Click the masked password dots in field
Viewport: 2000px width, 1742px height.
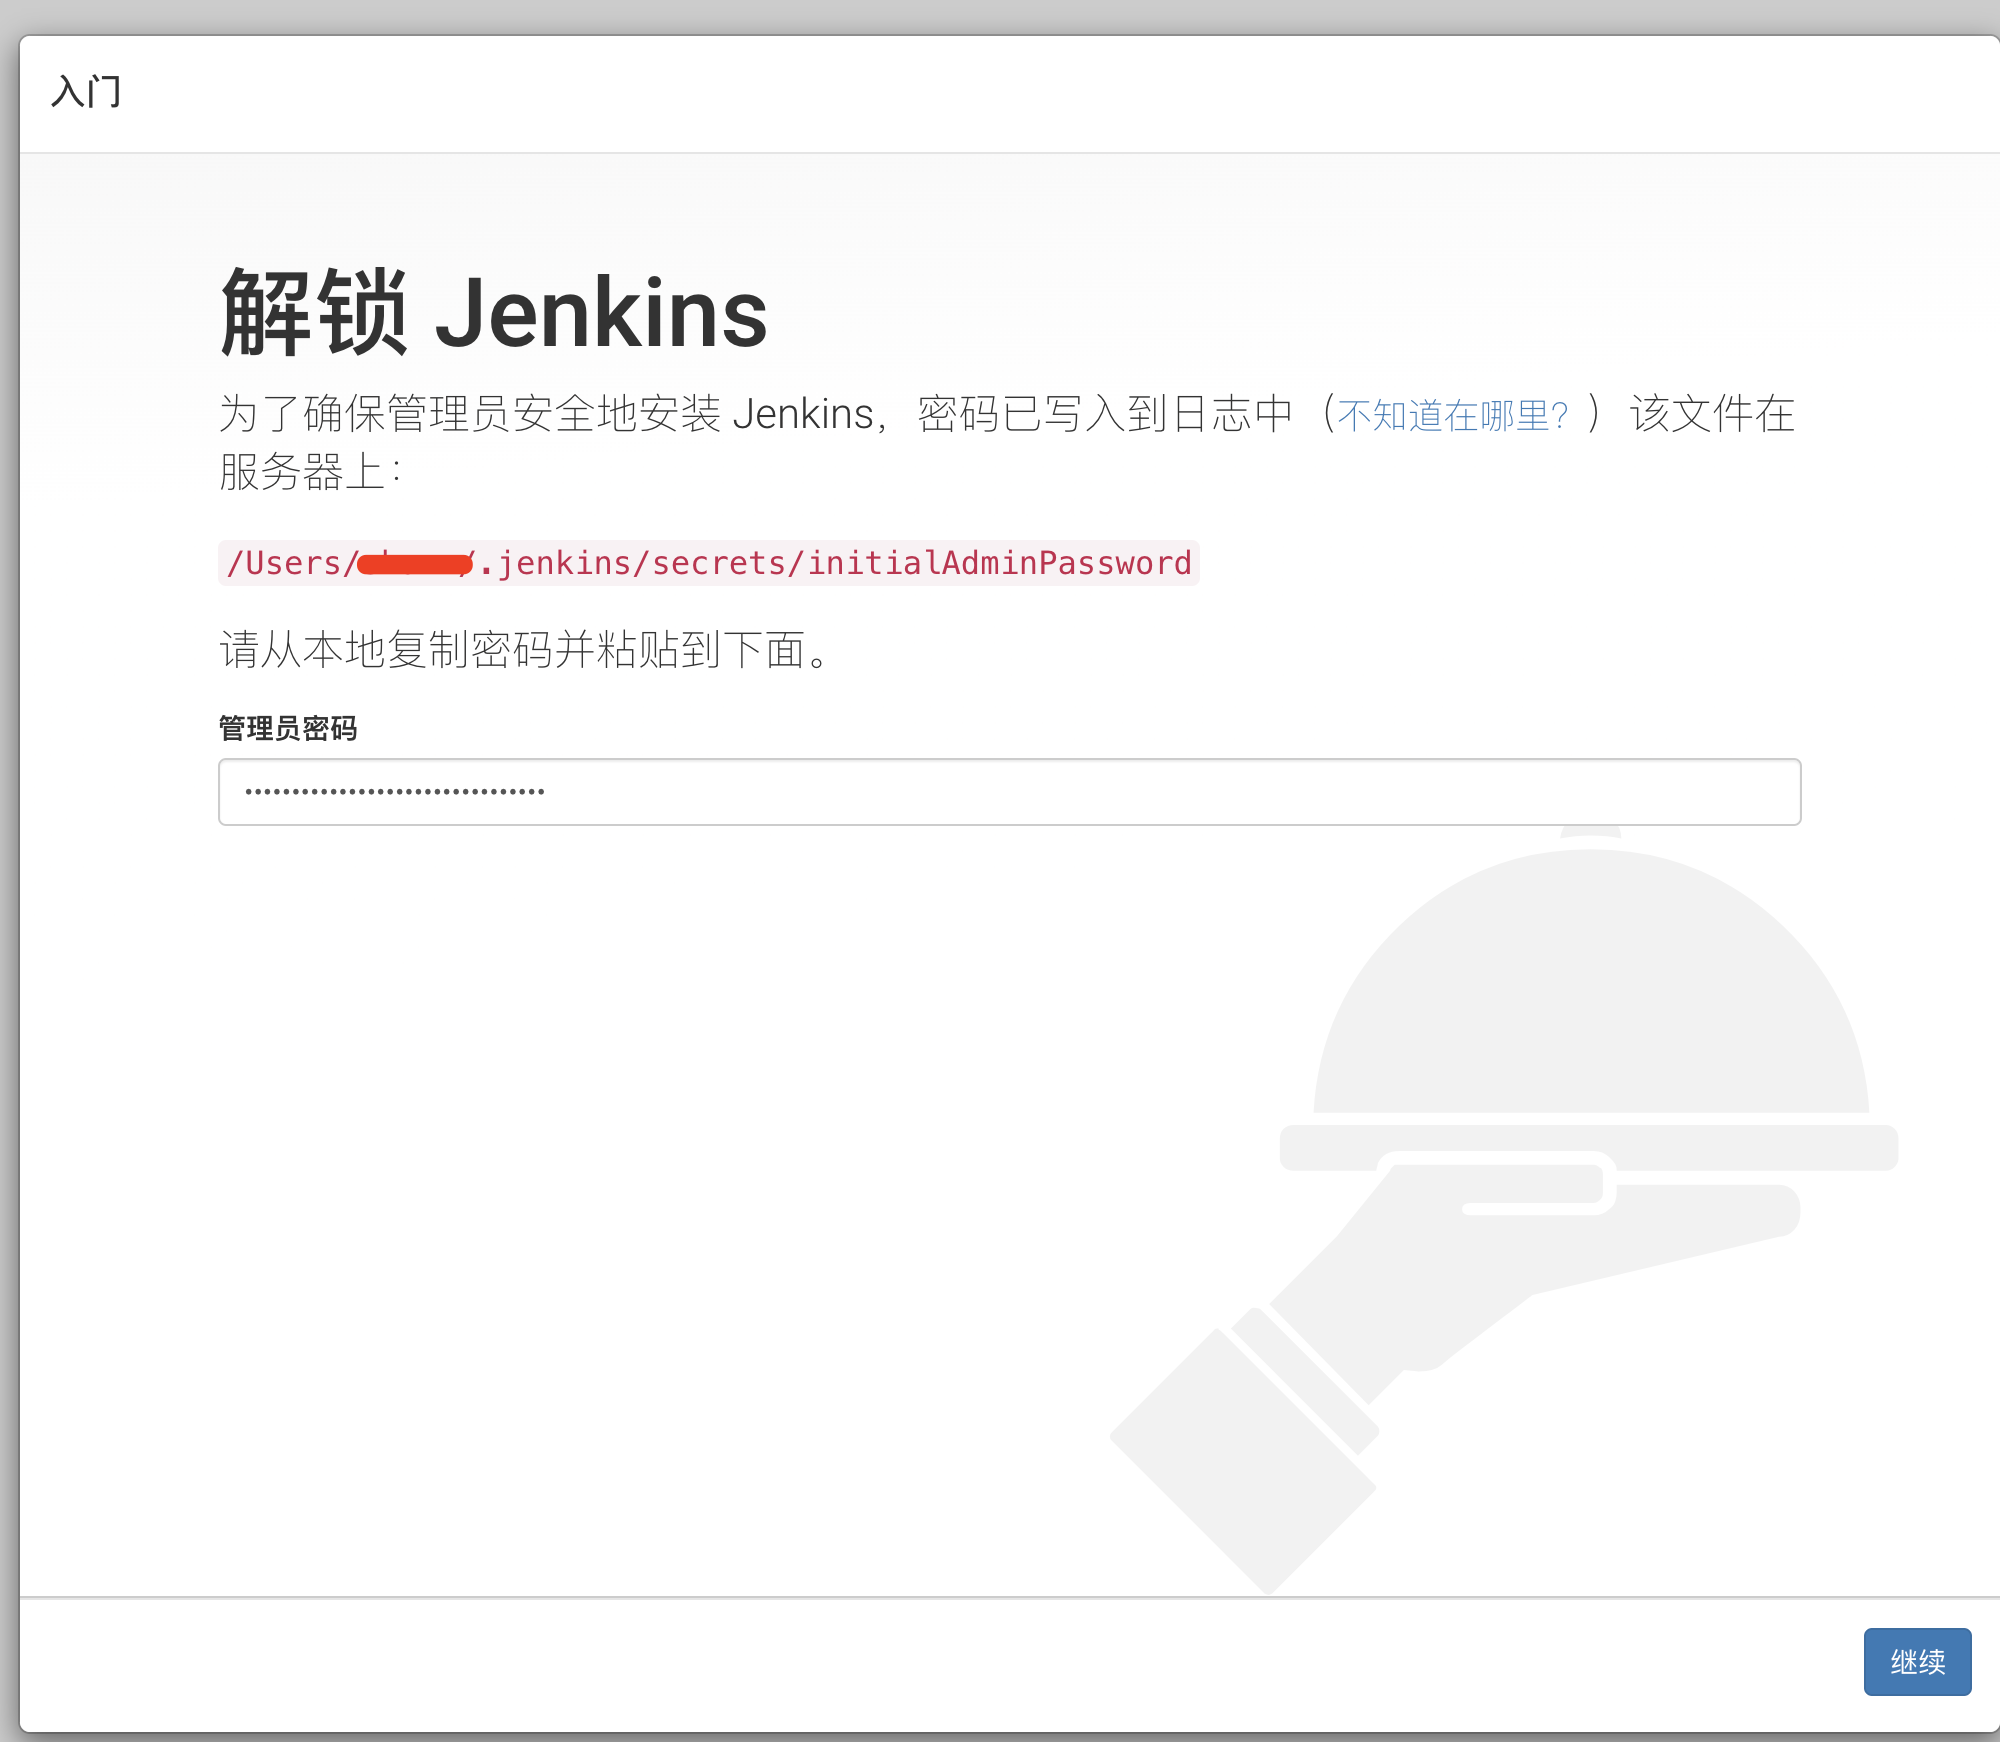[395, 792]
